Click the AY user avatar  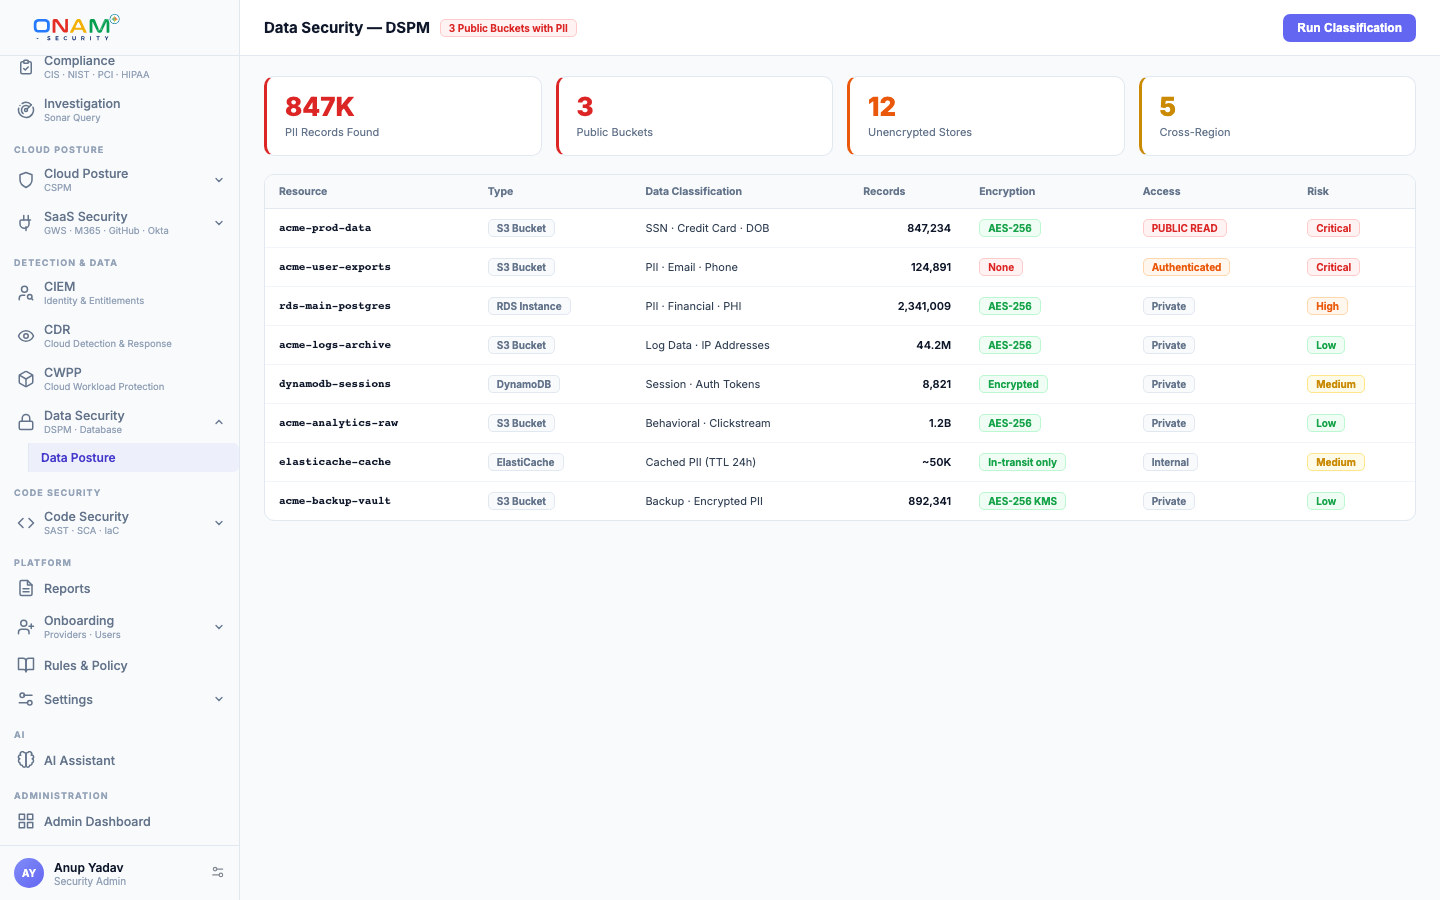tap(29, 873)
